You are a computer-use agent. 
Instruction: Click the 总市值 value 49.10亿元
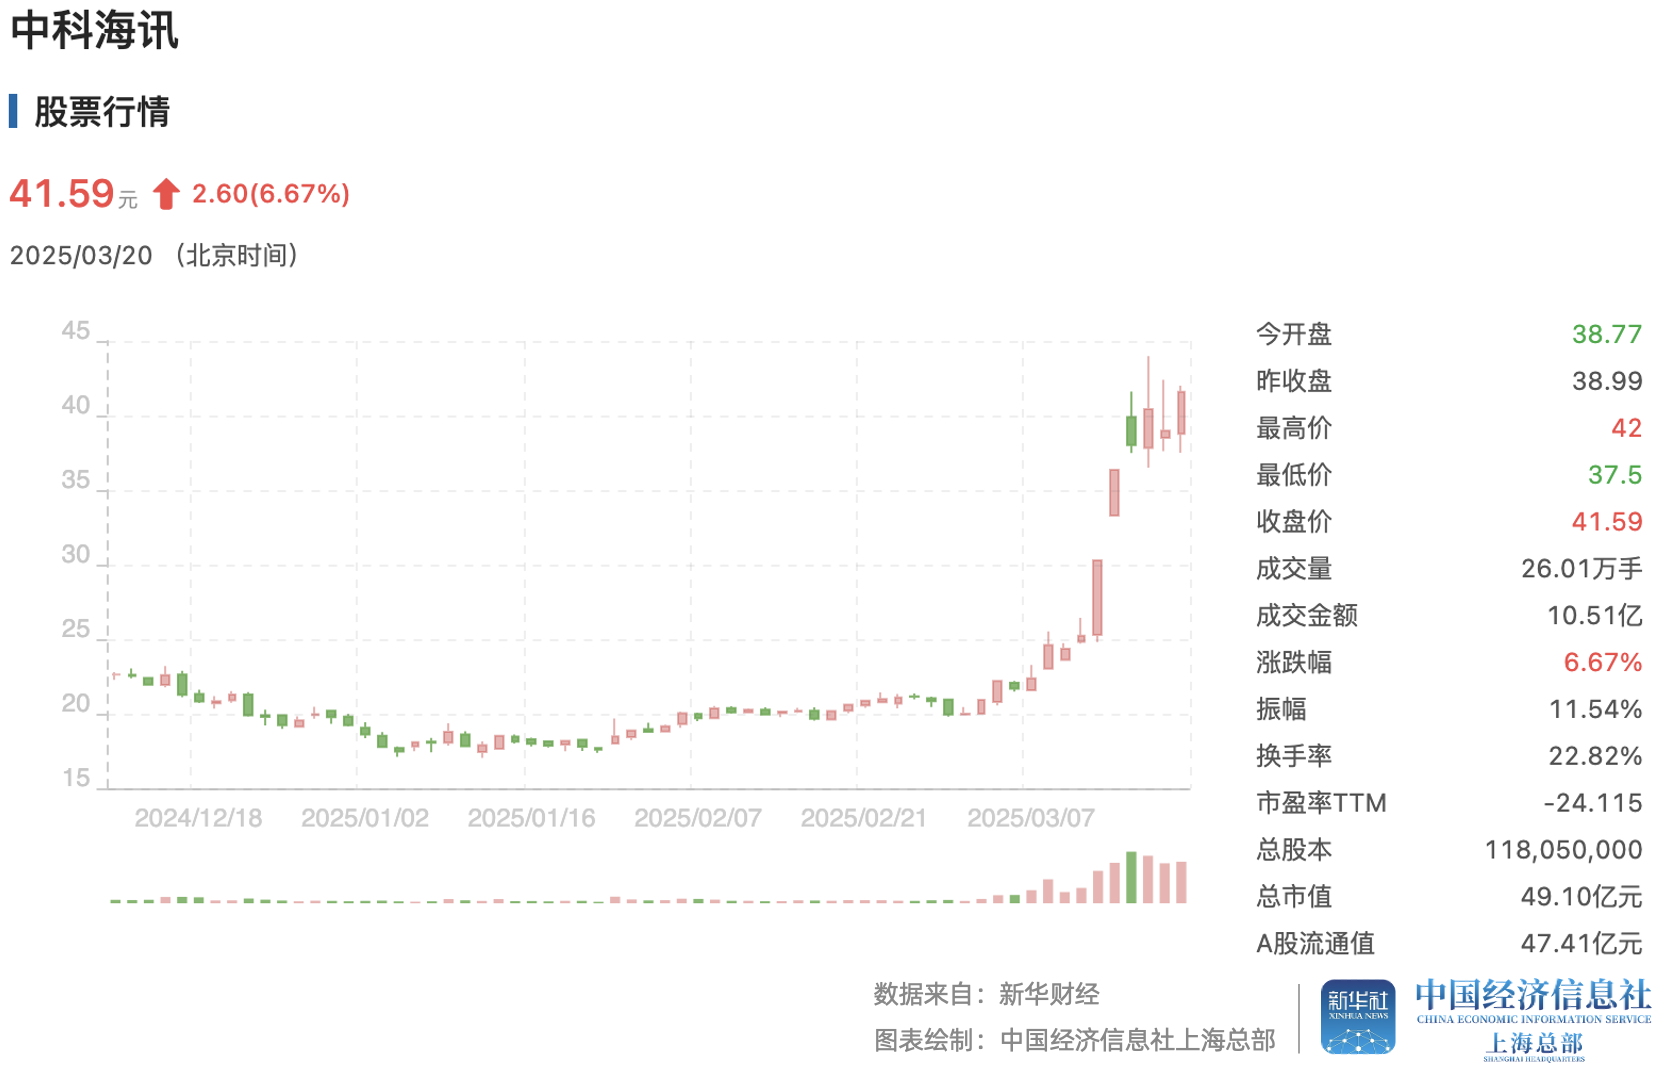[x=1581, y=897]
